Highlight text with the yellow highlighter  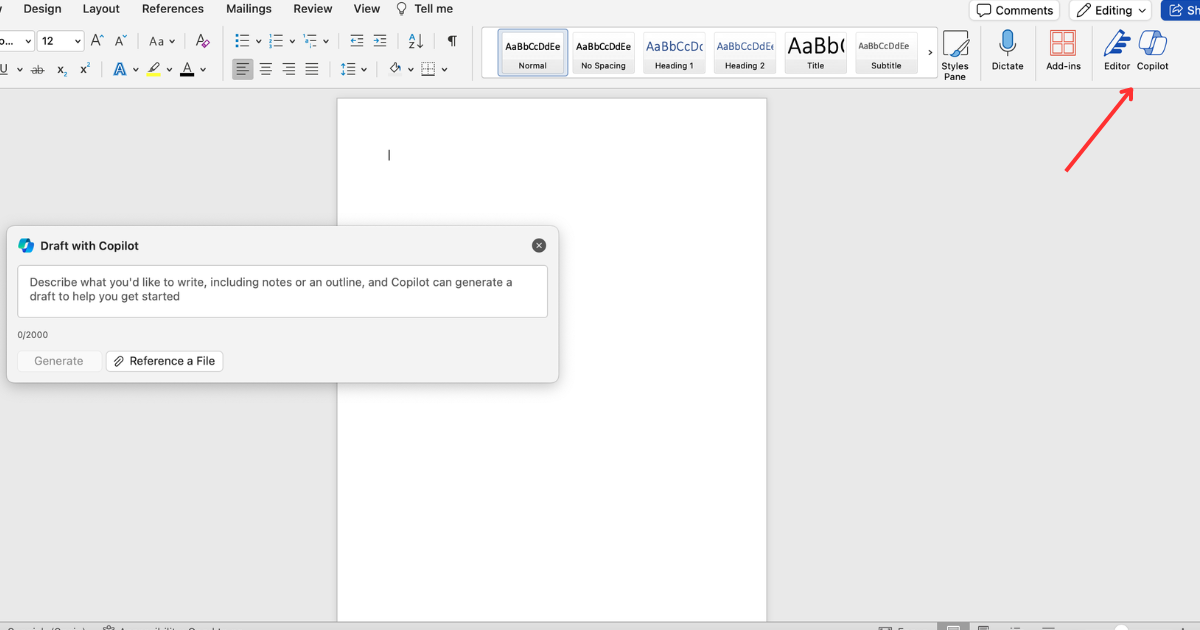[153, 69]
